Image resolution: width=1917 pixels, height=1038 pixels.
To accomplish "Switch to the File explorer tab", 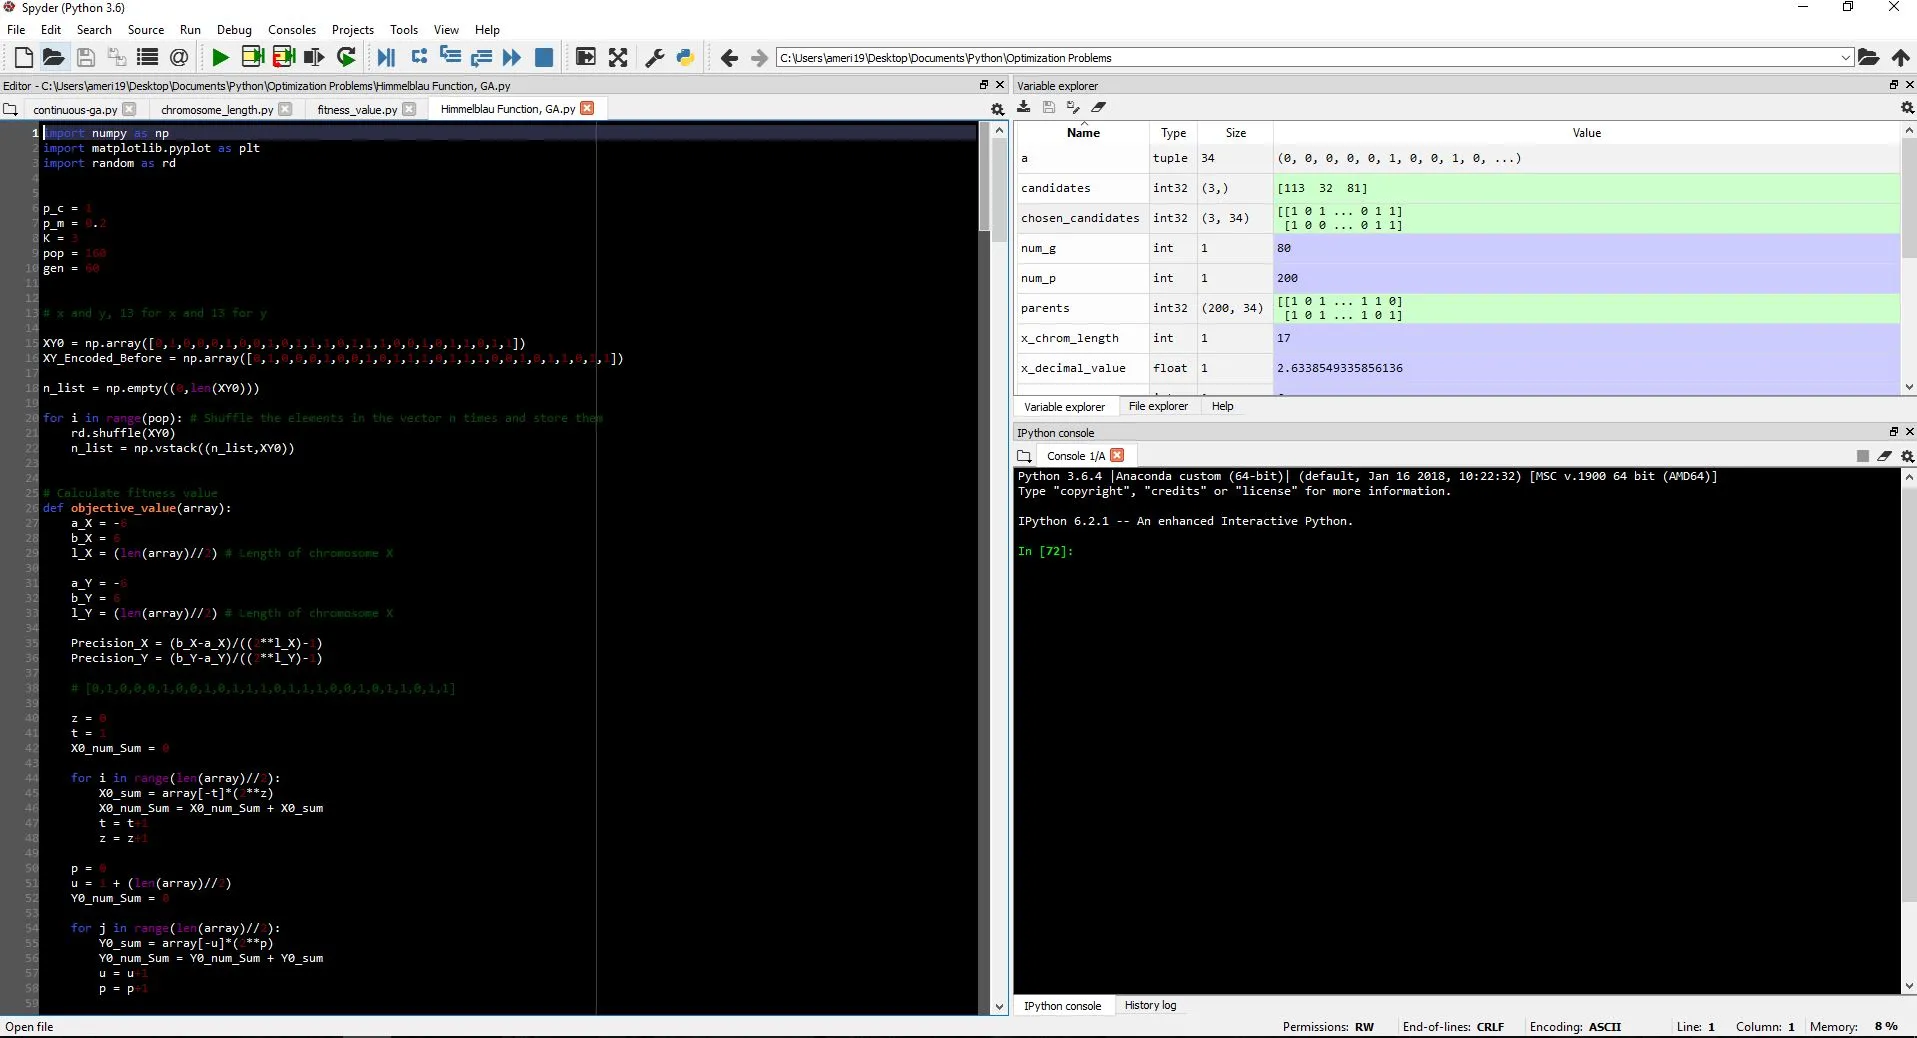I will click(x=1158, y=406).
